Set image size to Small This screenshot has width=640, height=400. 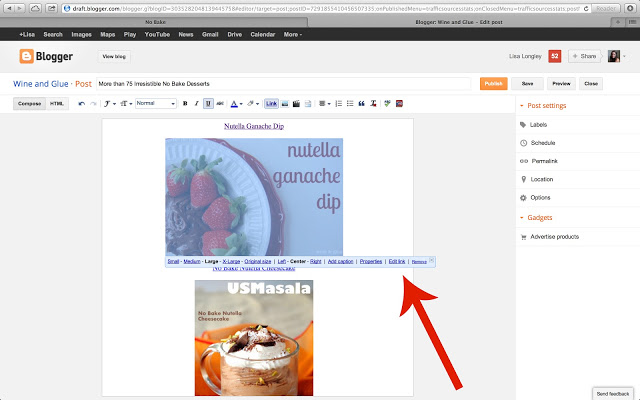173,261
